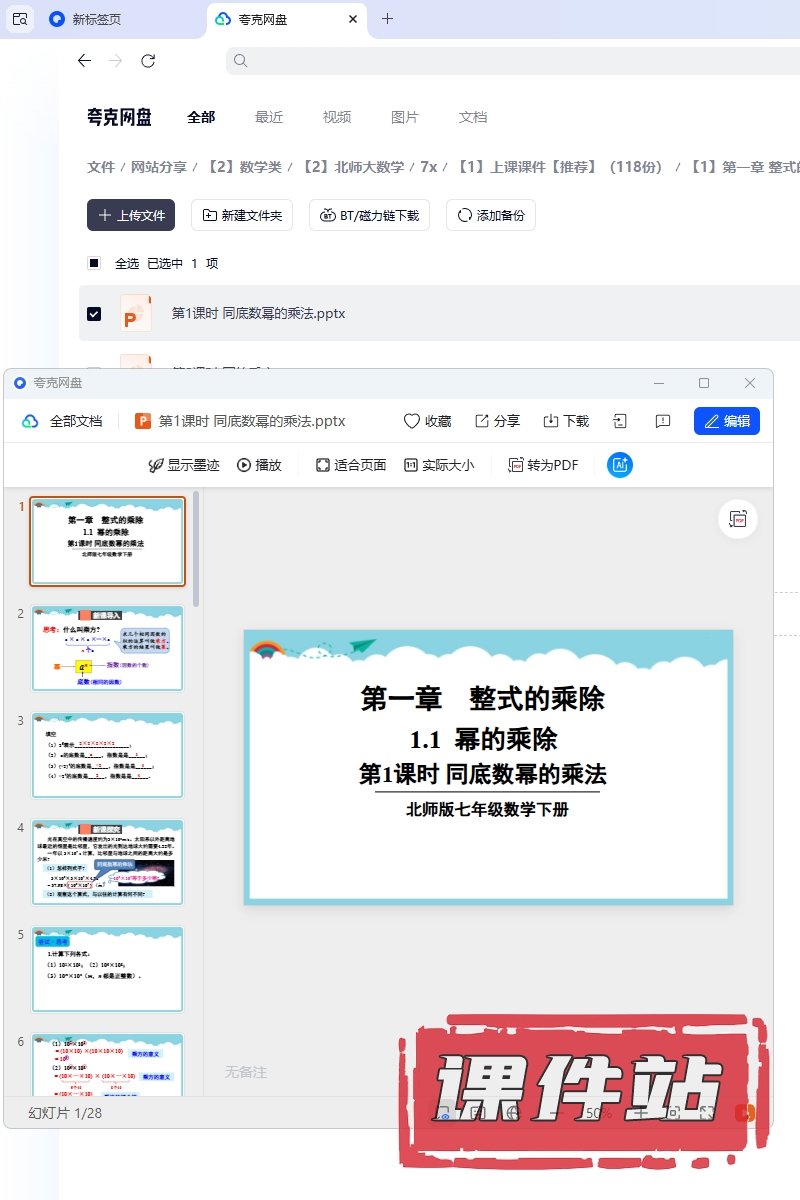The width and height of the screenshot is (800, 1200).
Task: Toggle the 全选 select-all checkbox
Action: [x=94, y=263]
